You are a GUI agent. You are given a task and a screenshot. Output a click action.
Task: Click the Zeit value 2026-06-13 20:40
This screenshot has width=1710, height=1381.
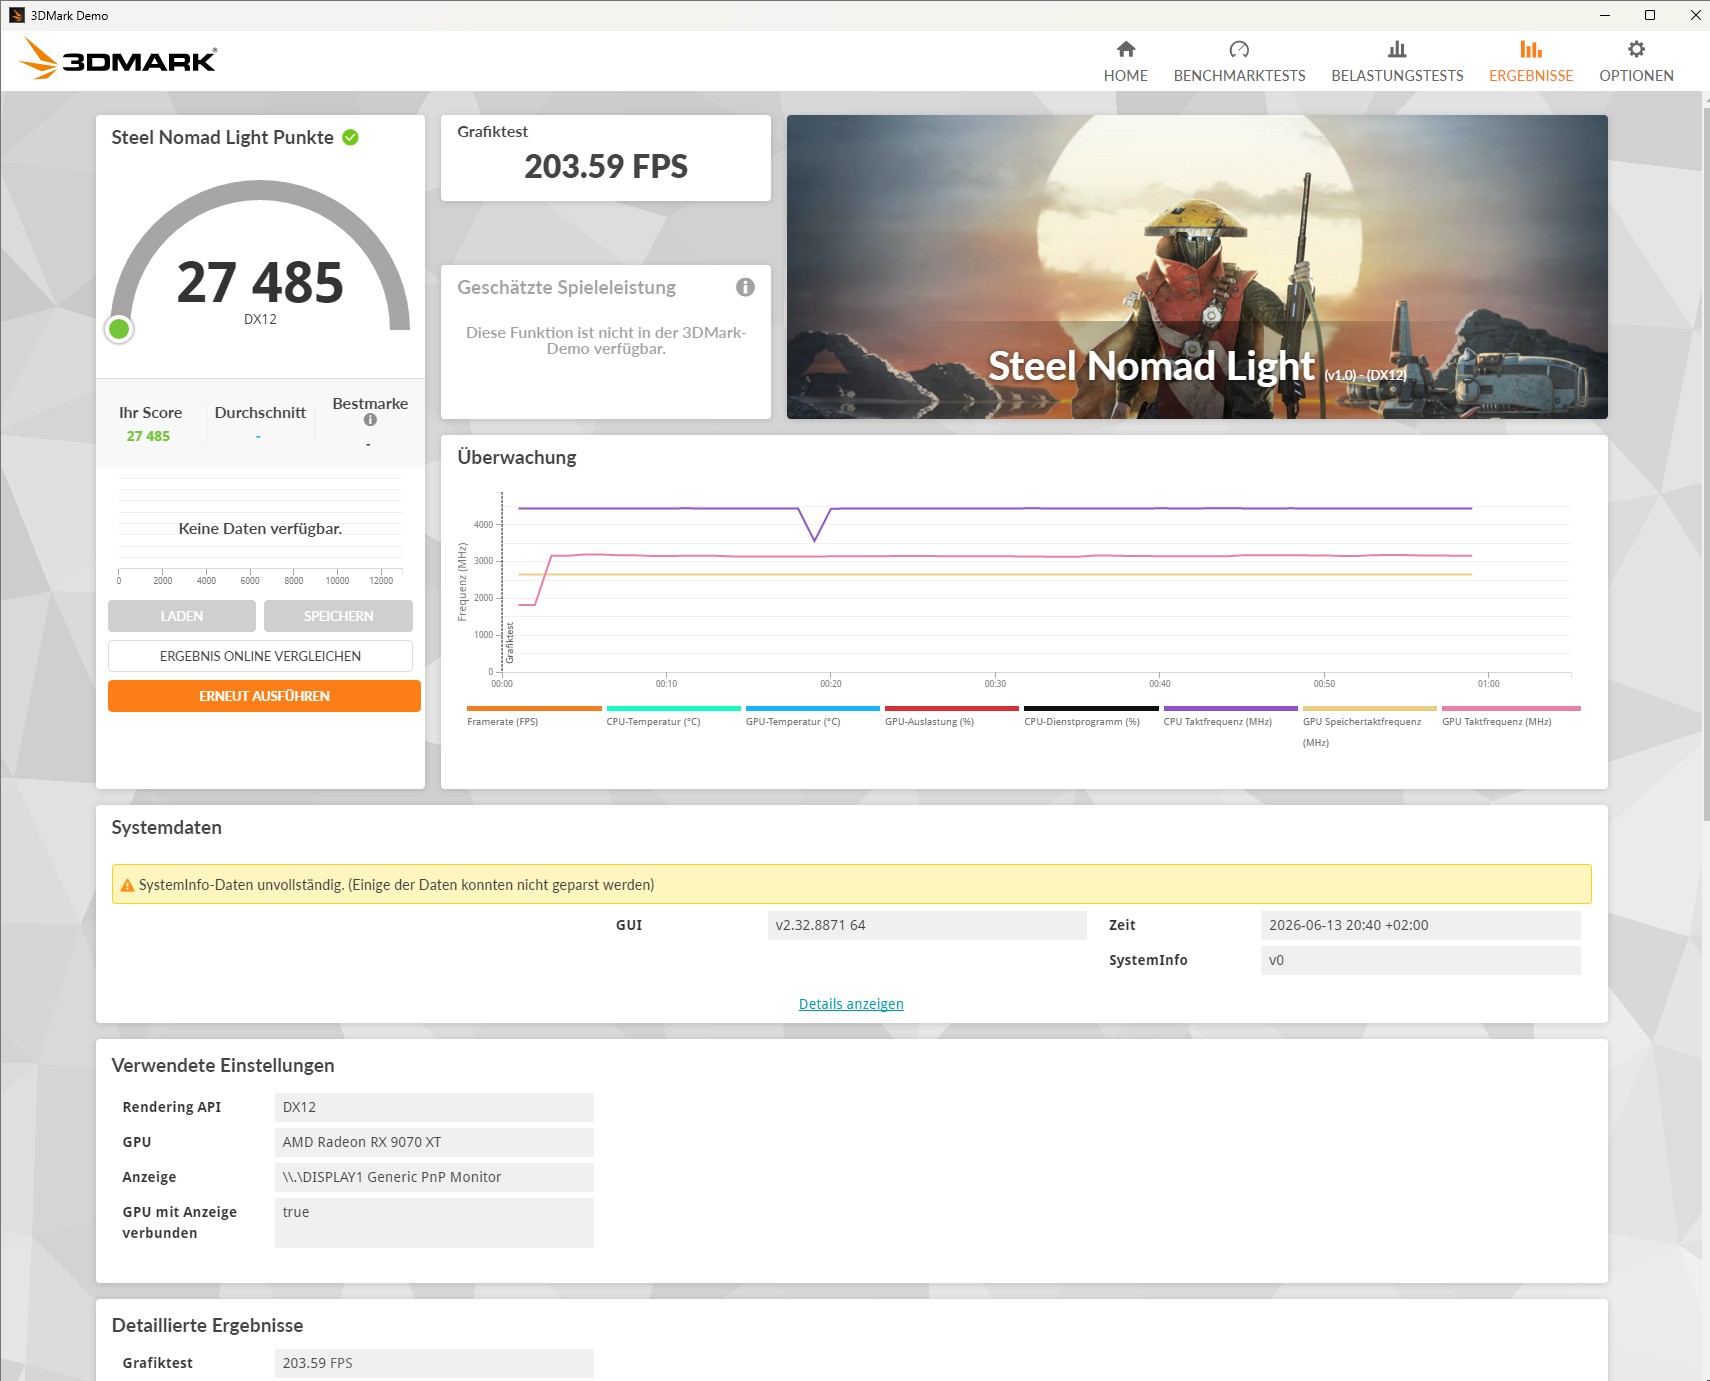[1420, 925]
